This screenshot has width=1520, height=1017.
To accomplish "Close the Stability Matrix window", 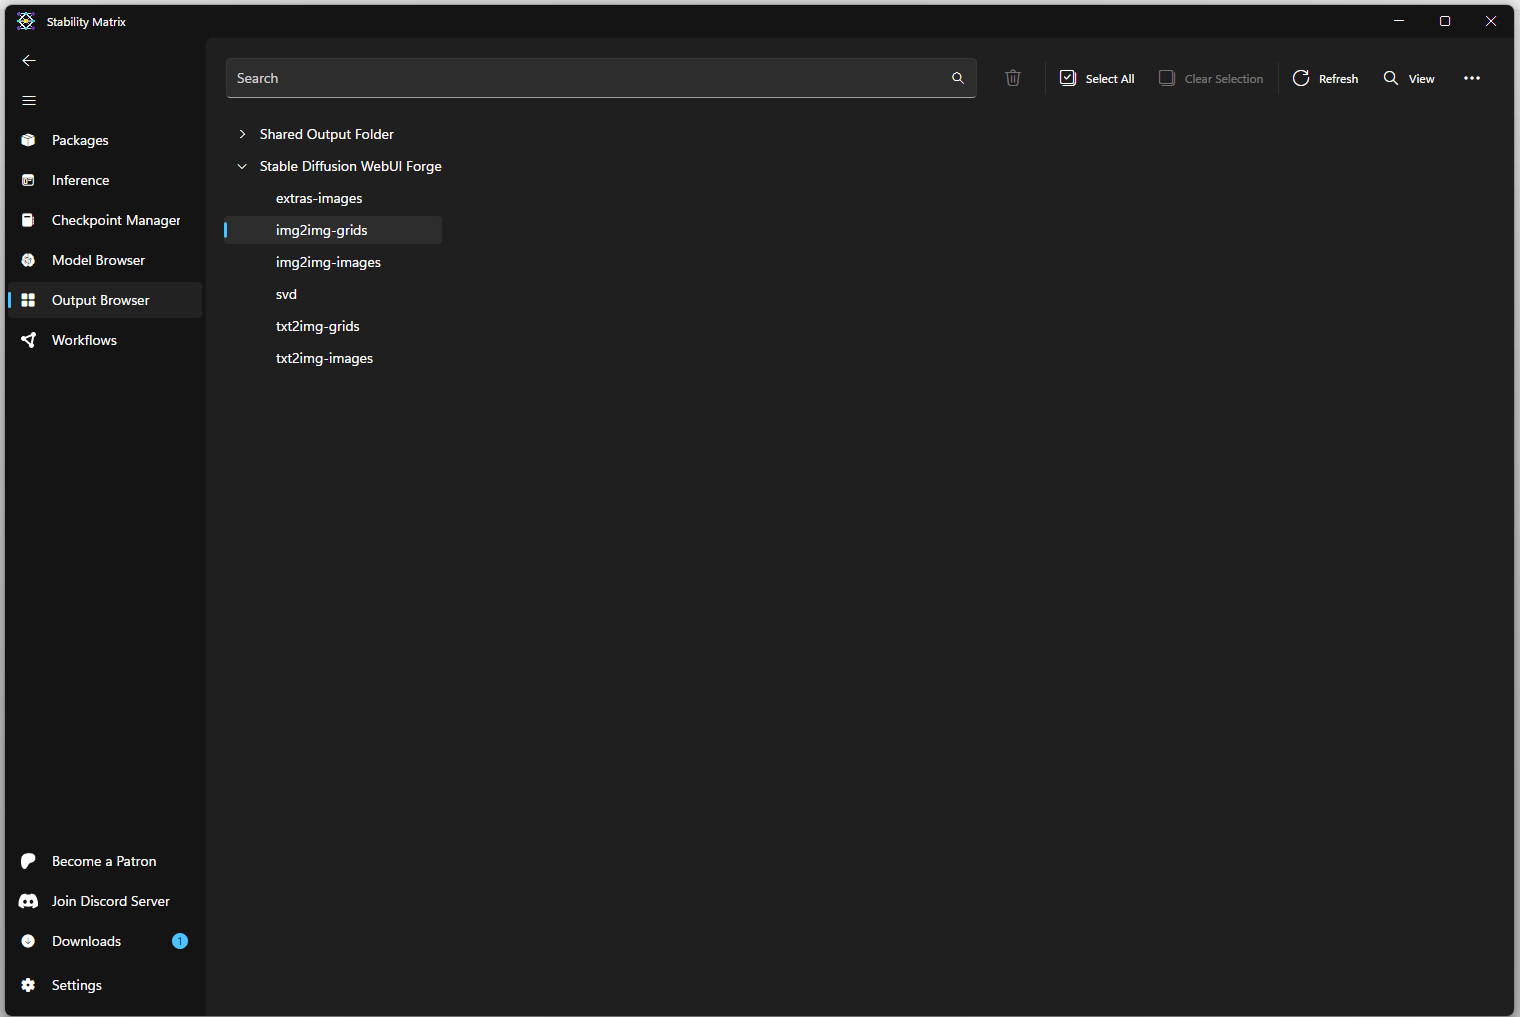I will (x=1491, y=21).
